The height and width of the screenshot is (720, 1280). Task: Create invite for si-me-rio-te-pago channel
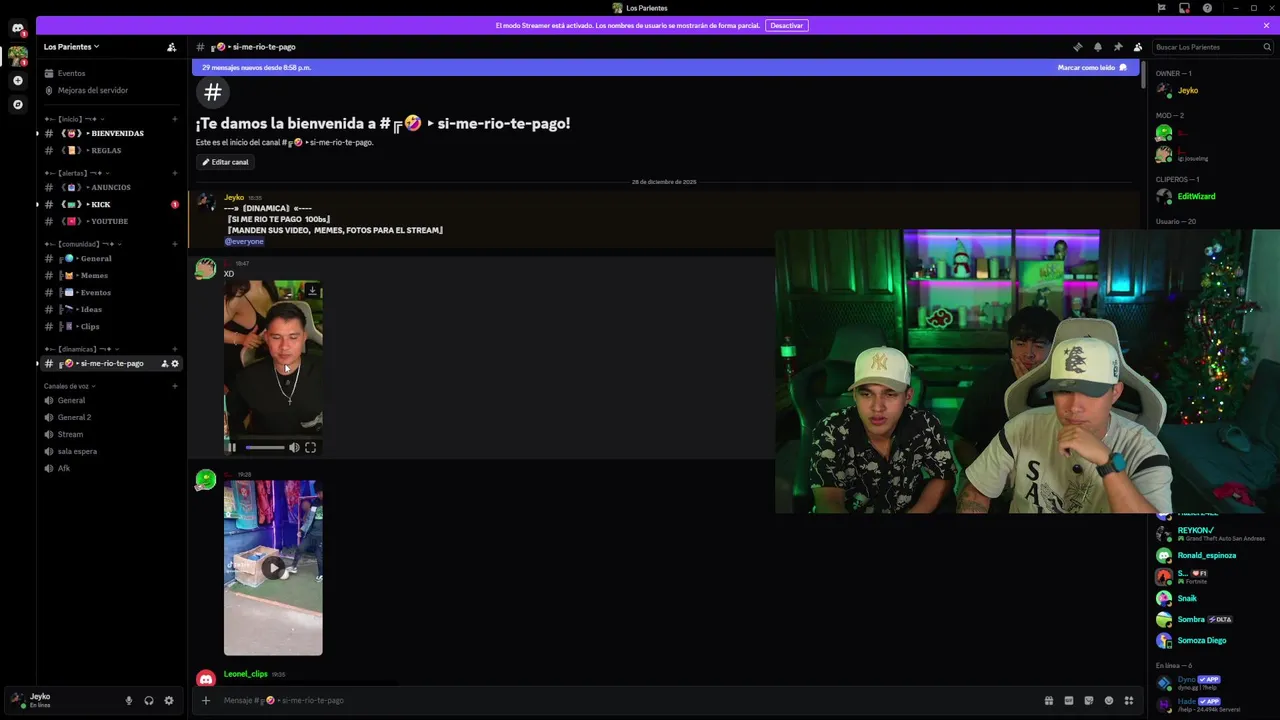(165, 364)
